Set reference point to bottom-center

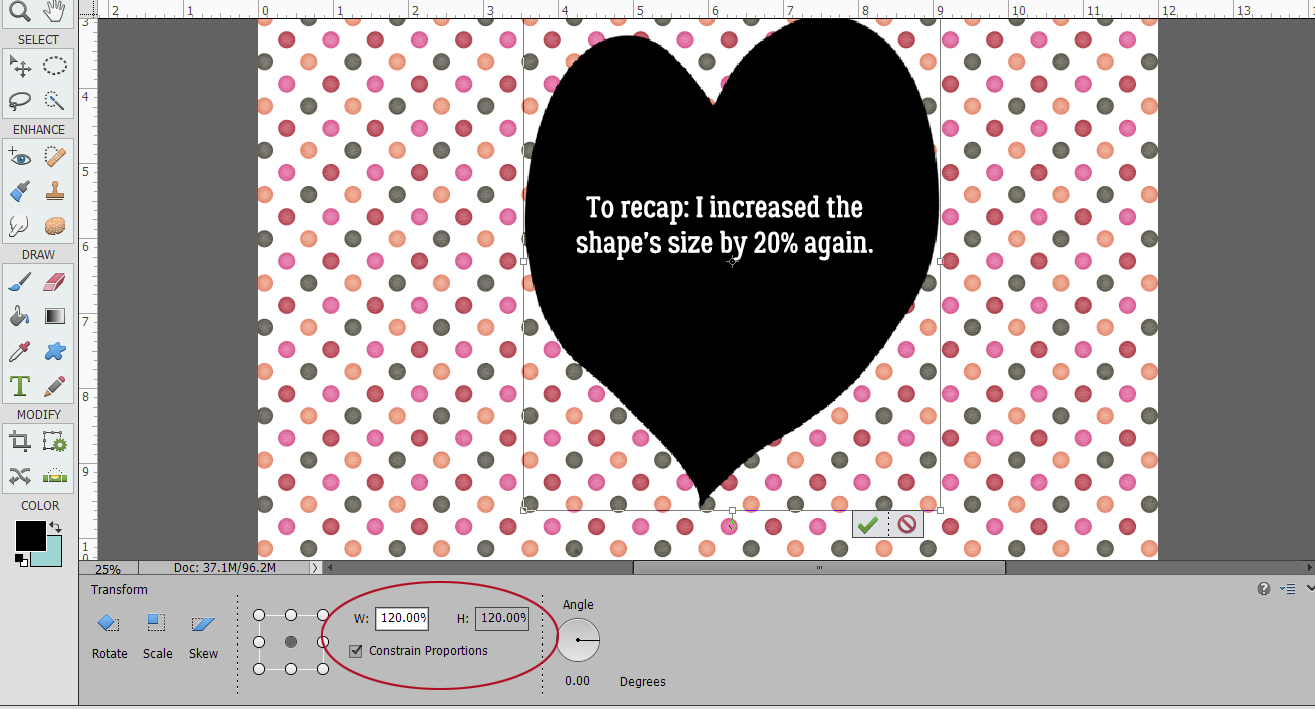[x=291, y=668]
